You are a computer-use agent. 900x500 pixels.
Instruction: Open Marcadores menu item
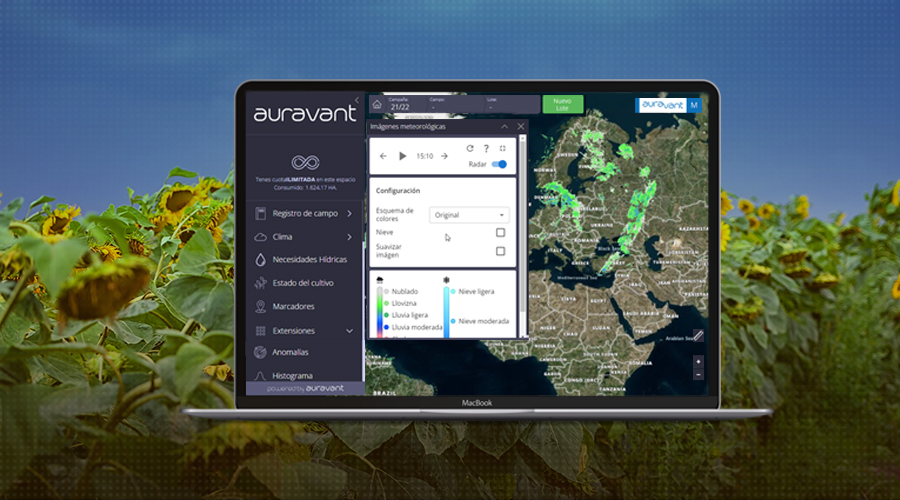pyautogui.click(x=293, y=307)
